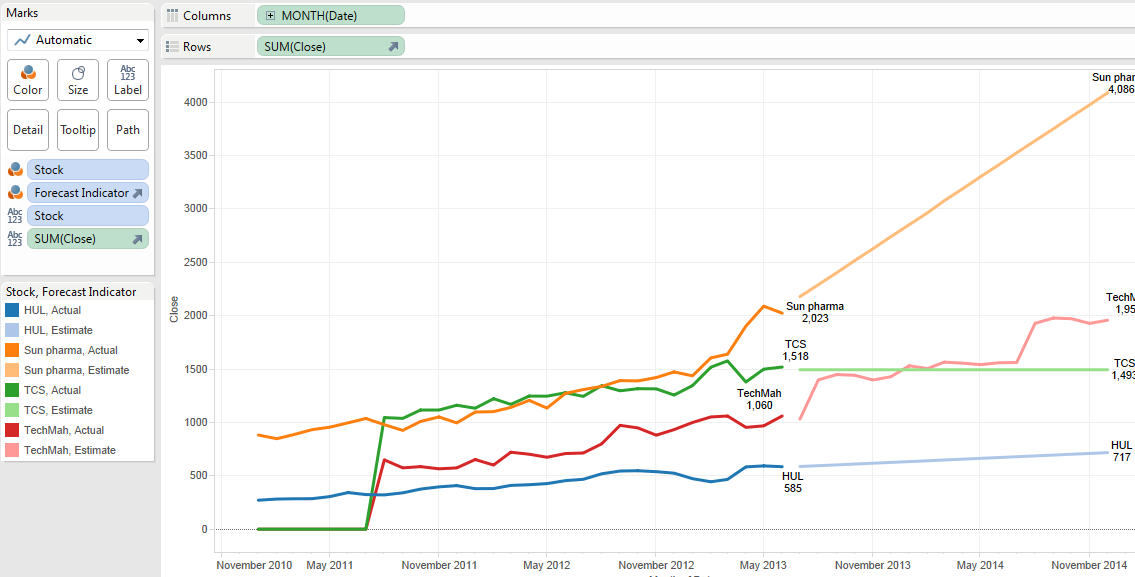Click color icon beside first Stock pill
1135x577 pixels.
tap(15, 169)
